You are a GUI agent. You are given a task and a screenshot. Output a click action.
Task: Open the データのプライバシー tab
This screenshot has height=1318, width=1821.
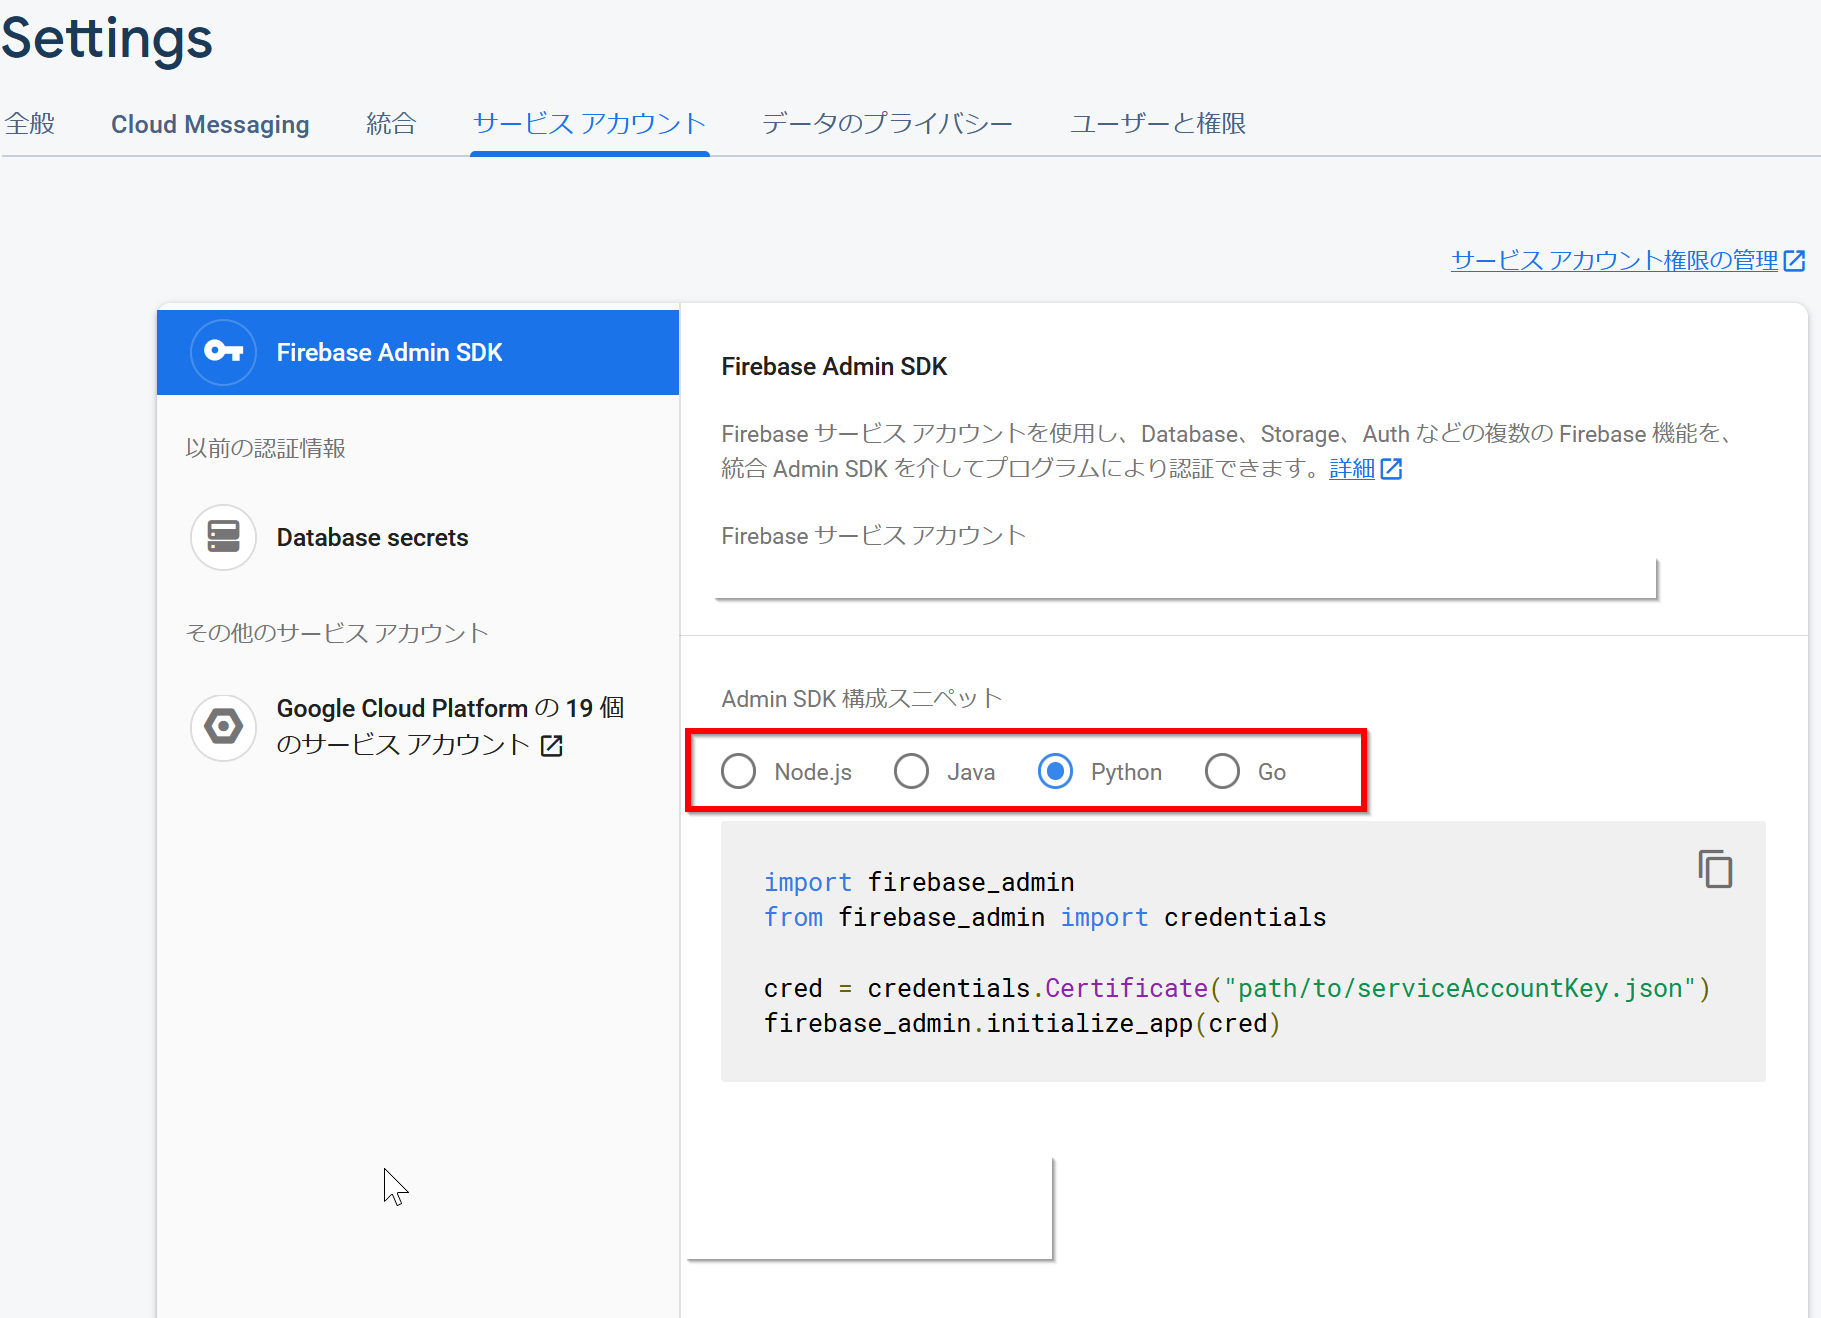(x=887, y=124)
